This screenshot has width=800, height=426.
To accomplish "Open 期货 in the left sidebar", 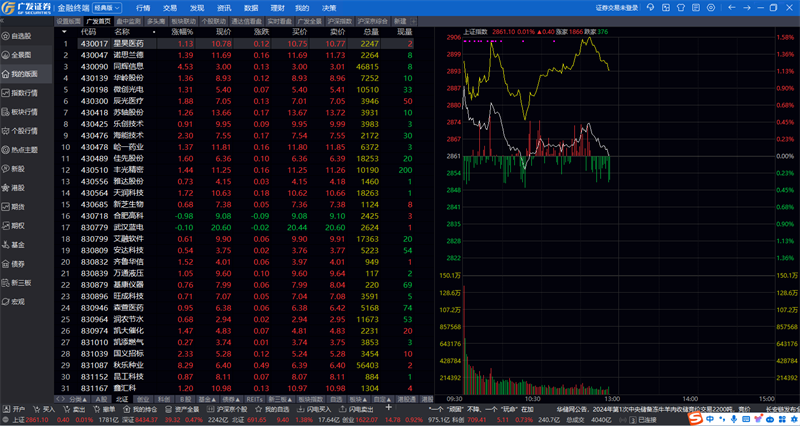I will [14, 207].
